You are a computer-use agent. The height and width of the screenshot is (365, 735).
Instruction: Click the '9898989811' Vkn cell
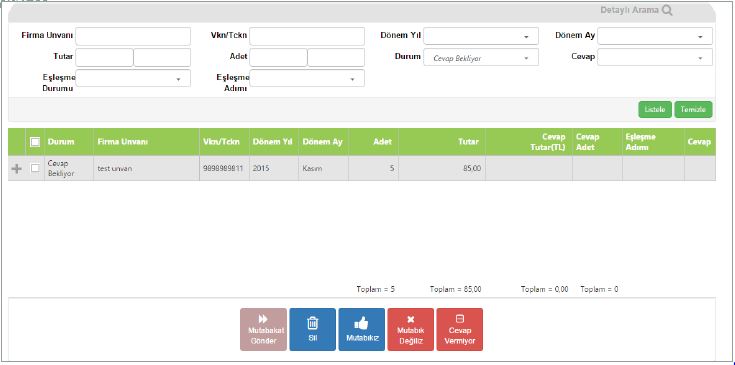pos(225,168)
